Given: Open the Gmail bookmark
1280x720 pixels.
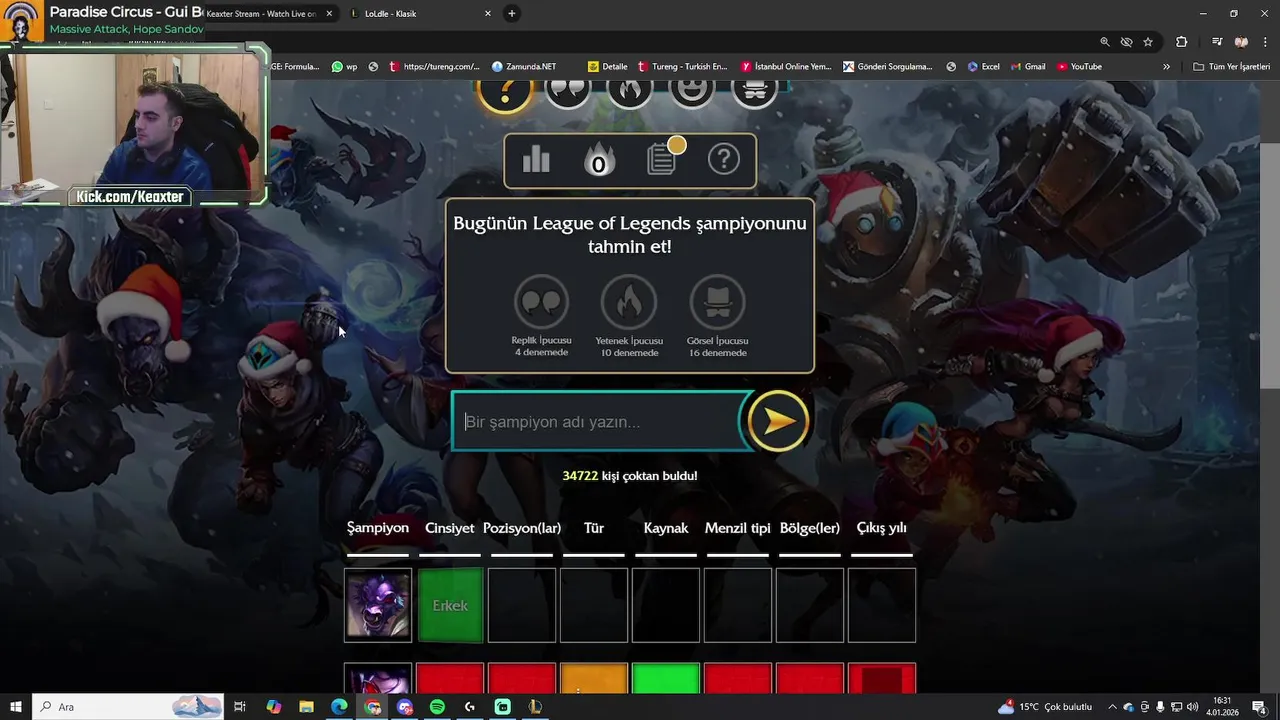Looking at the screenshot, I should click(1028, 67).
